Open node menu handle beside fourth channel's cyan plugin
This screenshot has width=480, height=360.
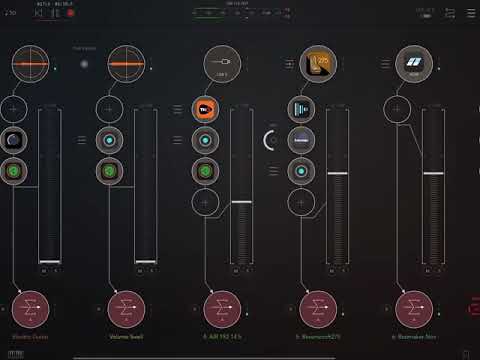coord(273,171)
